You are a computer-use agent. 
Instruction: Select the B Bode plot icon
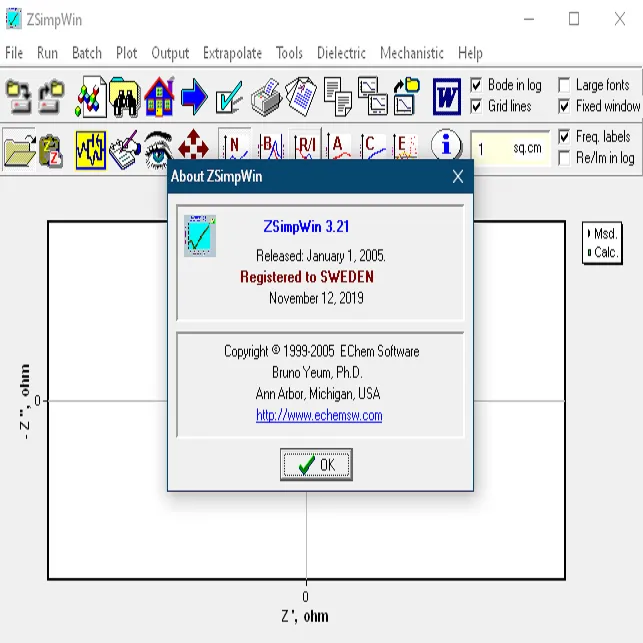tap(271, 145)
